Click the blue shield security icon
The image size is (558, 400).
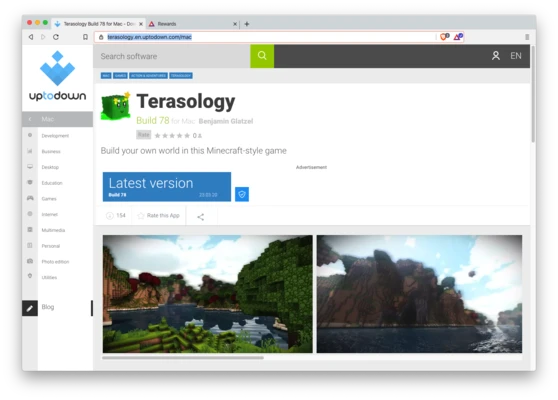pyautogui.click(x=242, y=194)
